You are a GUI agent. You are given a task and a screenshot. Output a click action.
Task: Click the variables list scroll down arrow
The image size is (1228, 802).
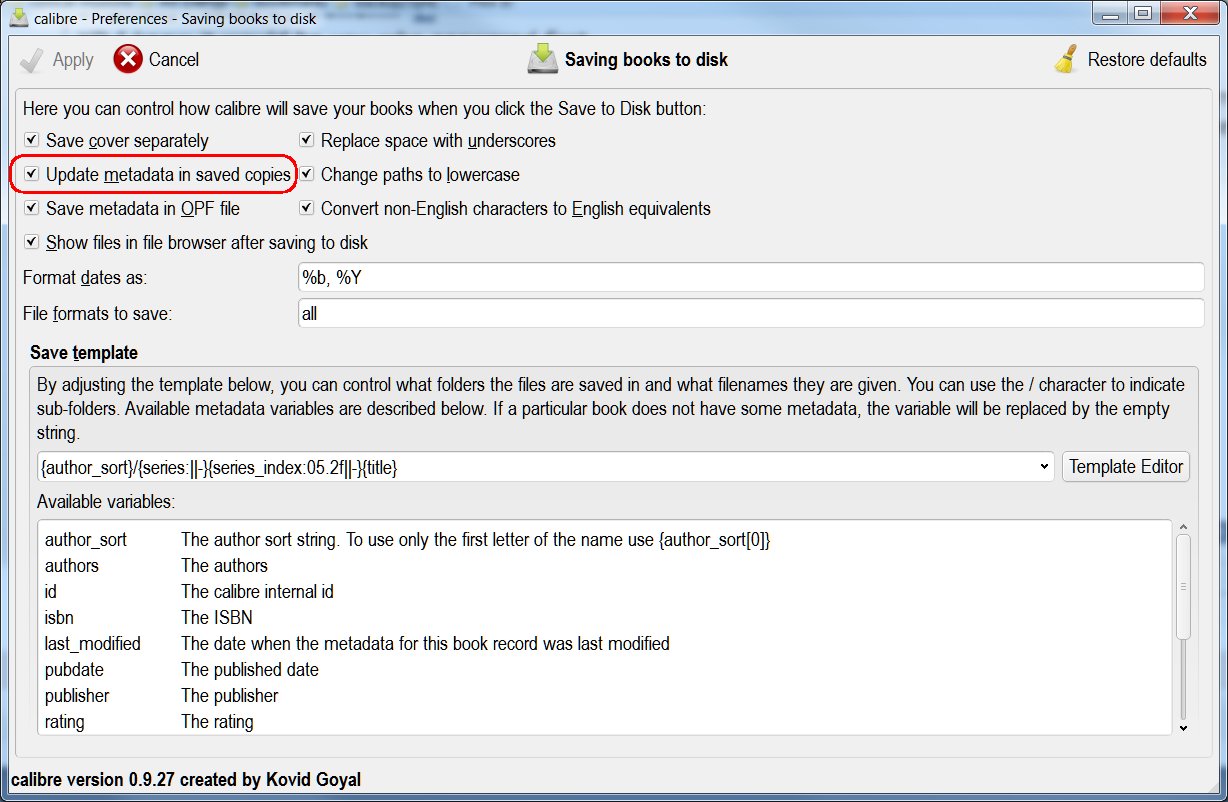[x=1183, y=728]
